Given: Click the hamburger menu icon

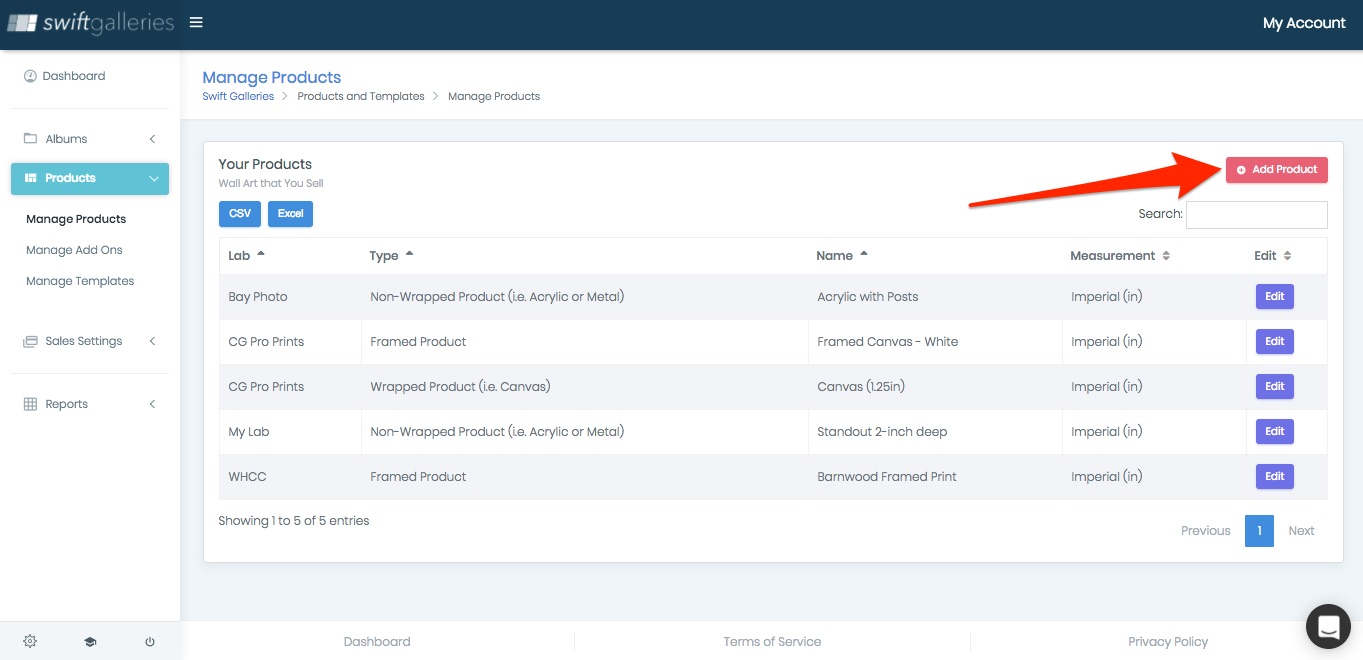Looking at the screenshot, I should coord(196,22).
